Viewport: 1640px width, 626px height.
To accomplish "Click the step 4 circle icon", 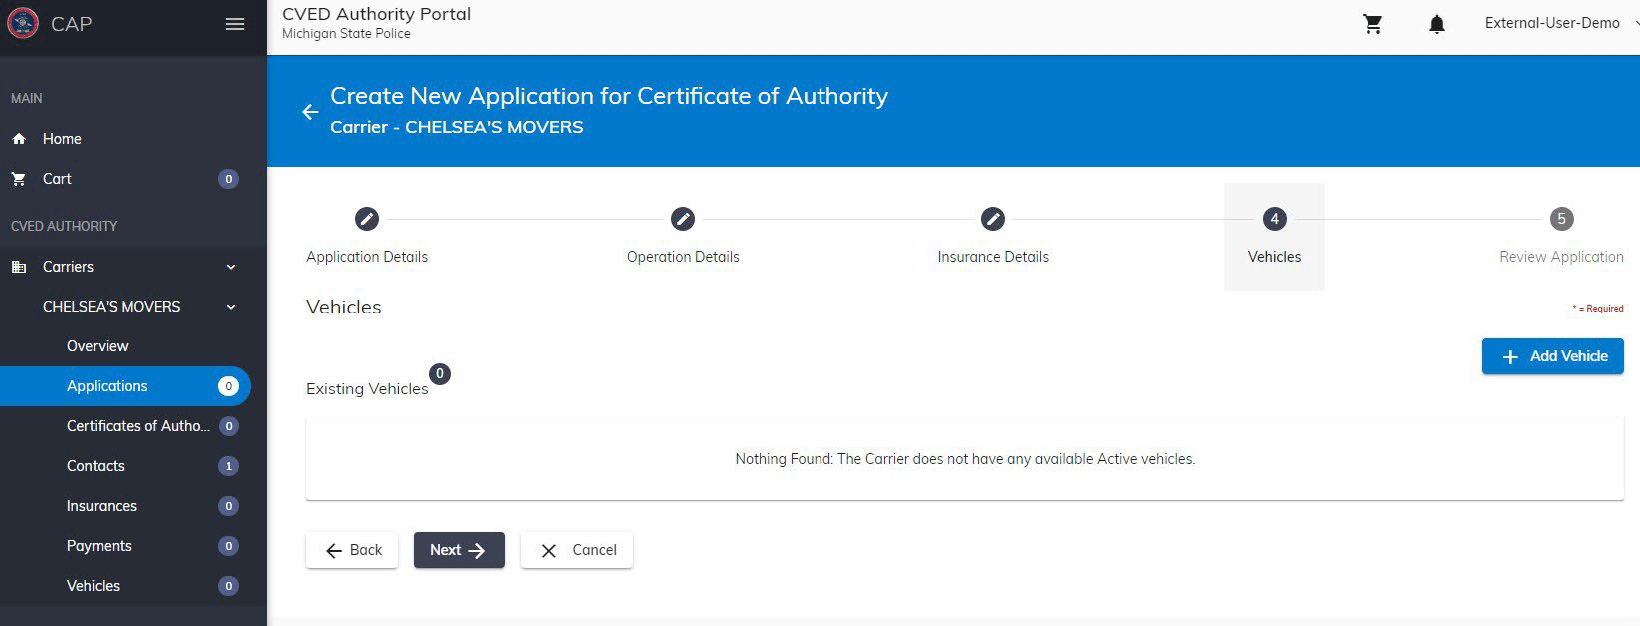I will [1274, 219].
